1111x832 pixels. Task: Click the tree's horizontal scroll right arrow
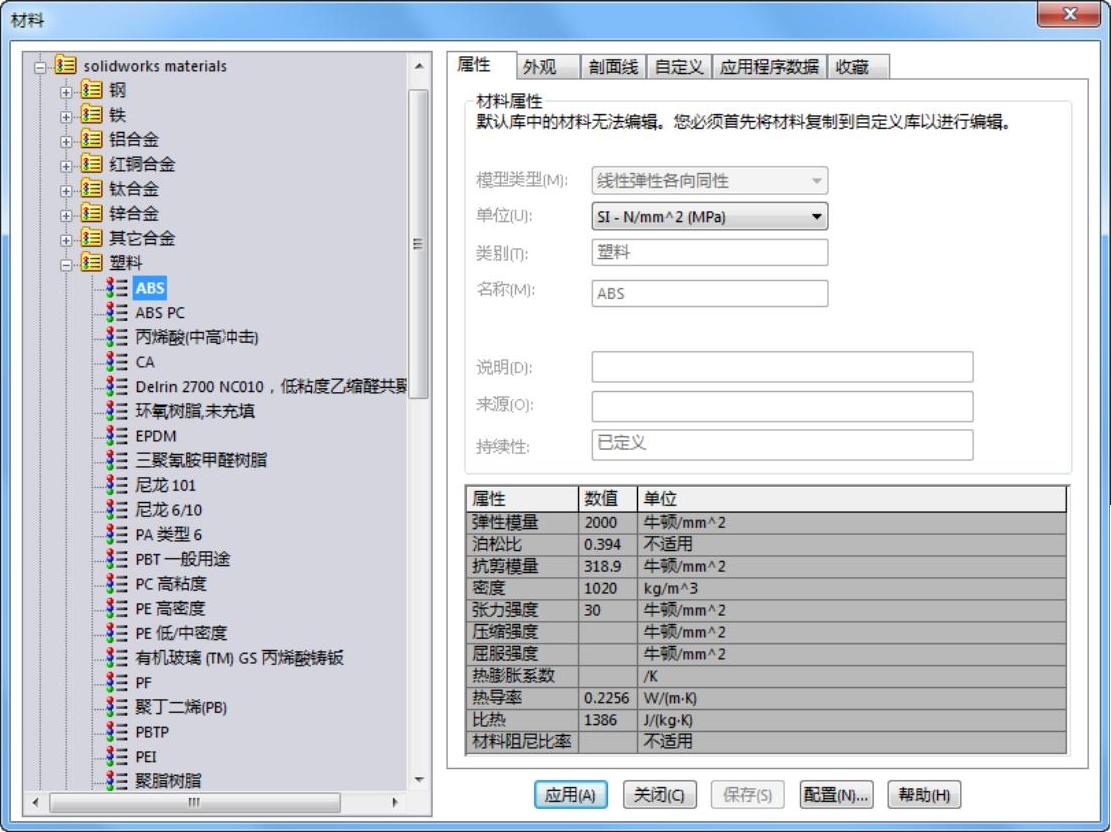(394, 802)
